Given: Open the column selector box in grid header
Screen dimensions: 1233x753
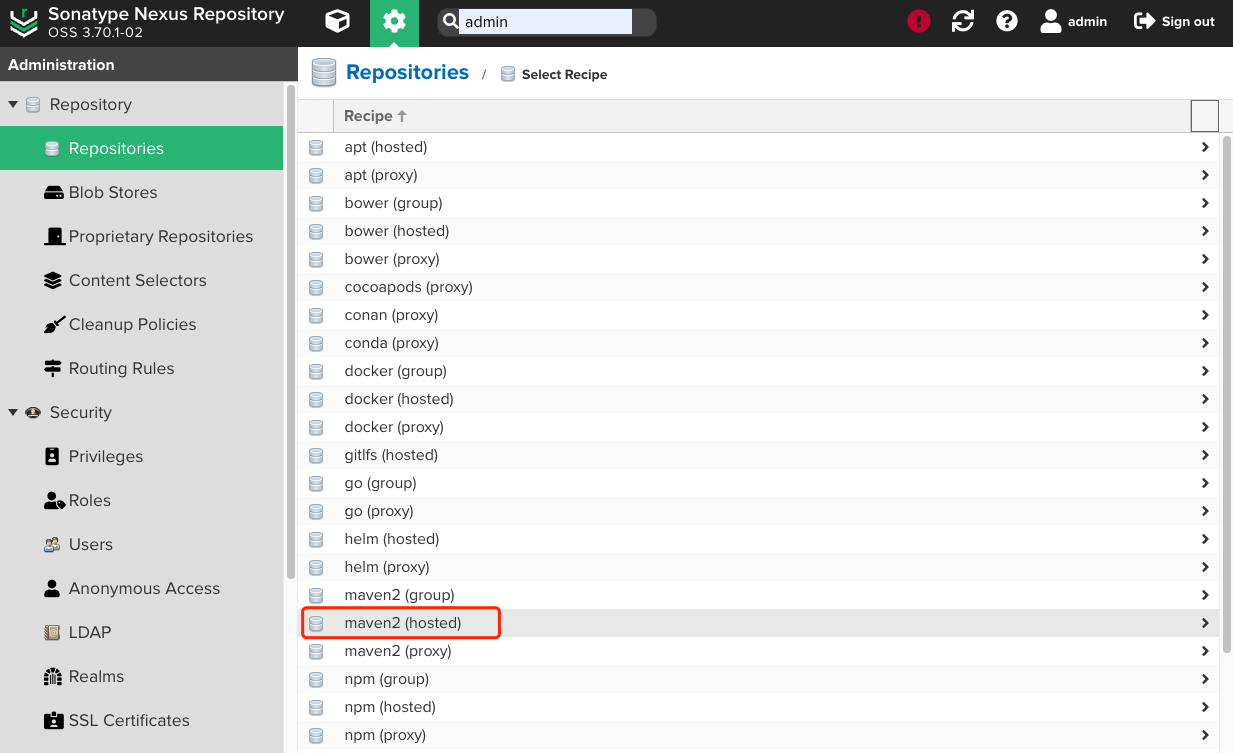Looking at the screenshot, I should (x=1205, y=116).
